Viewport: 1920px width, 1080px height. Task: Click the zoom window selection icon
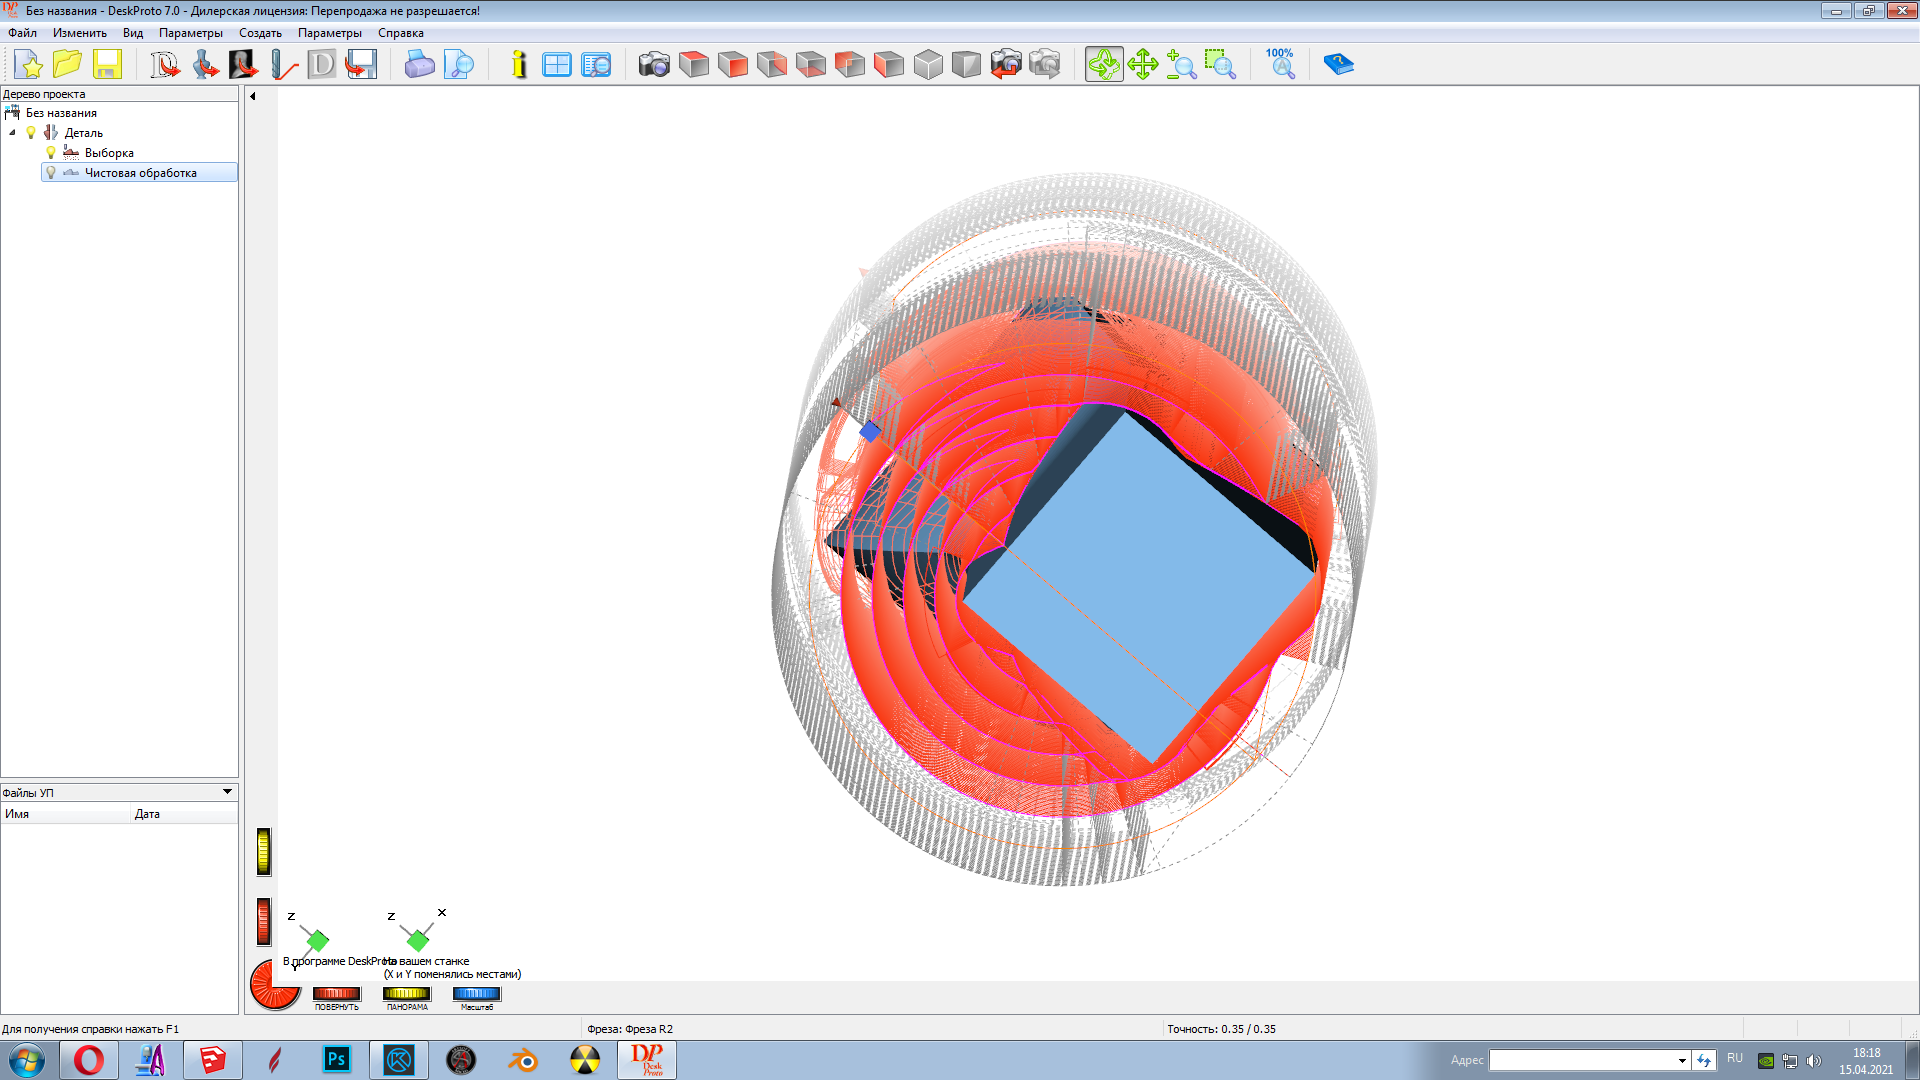[1220, 65]
